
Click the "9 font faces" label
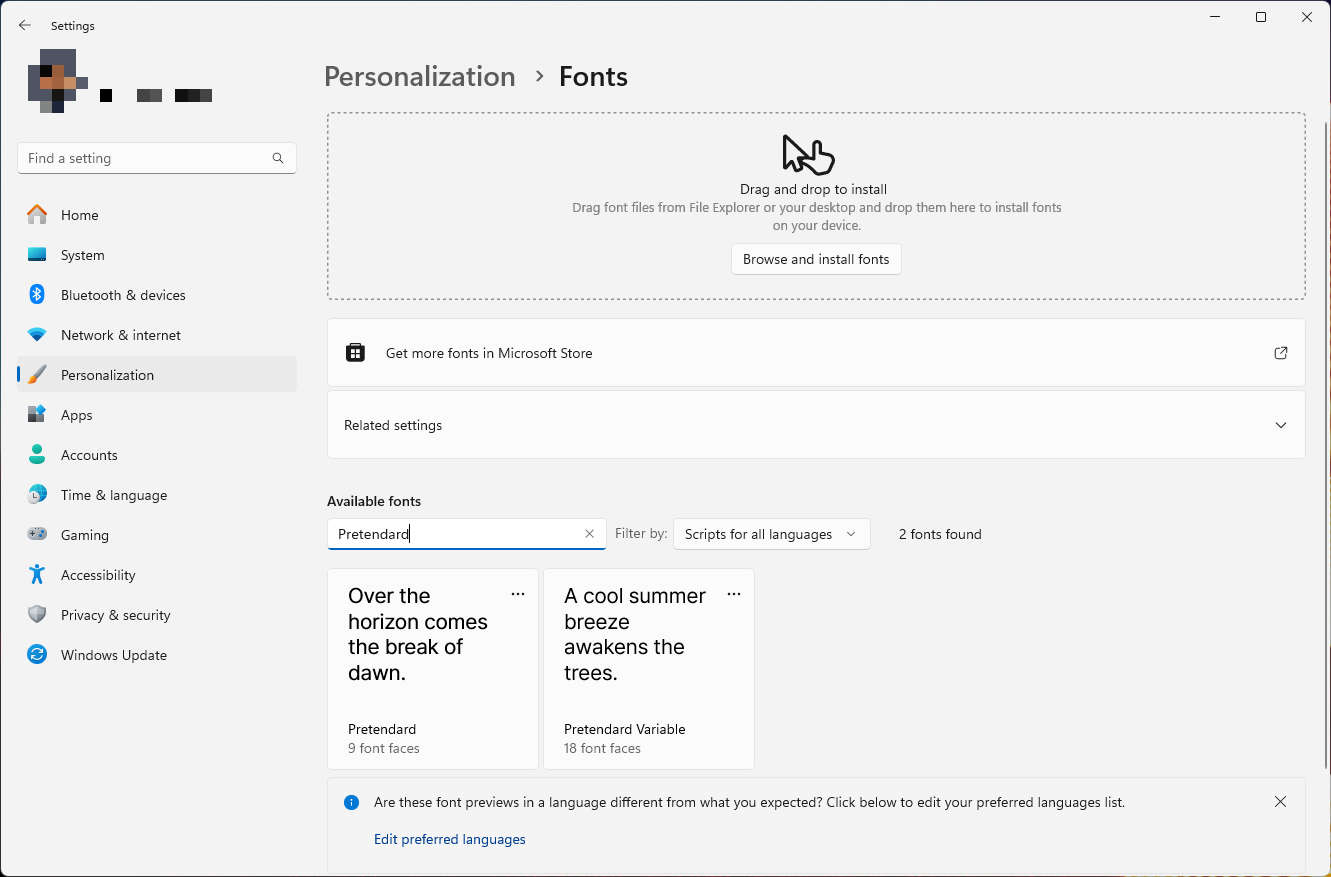tap(384, 748)
